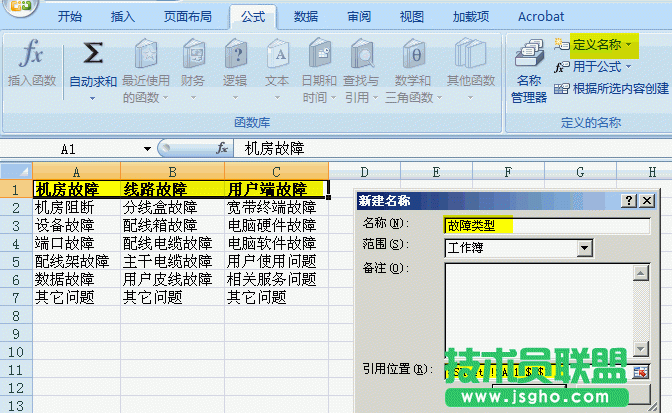Image resolution: width=672 pixels, height=413 pixels.
Task: Open Recently Used functions book icon
Action: [146, 54]
